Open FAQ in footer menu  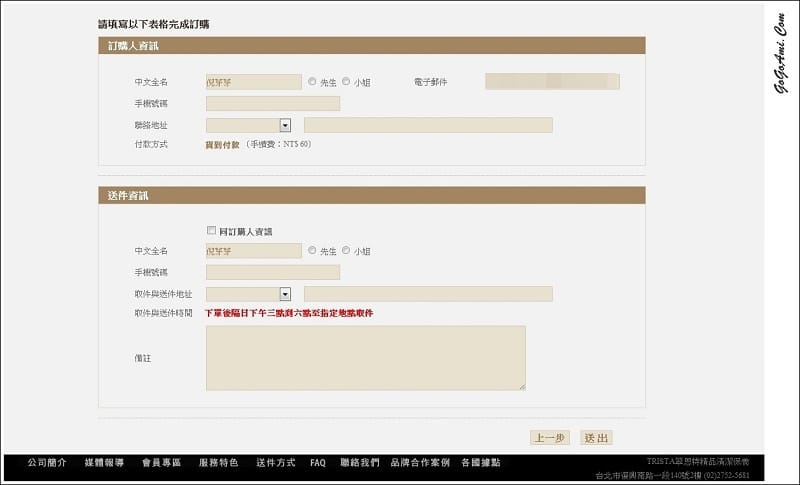click(x=318, y=463)
